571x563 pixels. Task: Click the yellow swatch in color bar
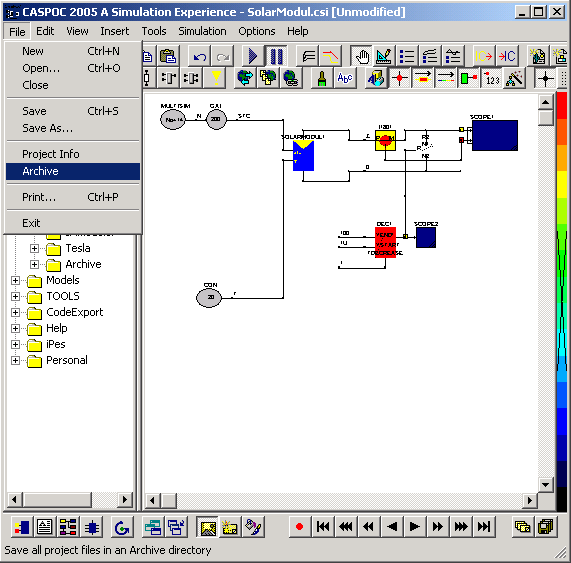562,184
